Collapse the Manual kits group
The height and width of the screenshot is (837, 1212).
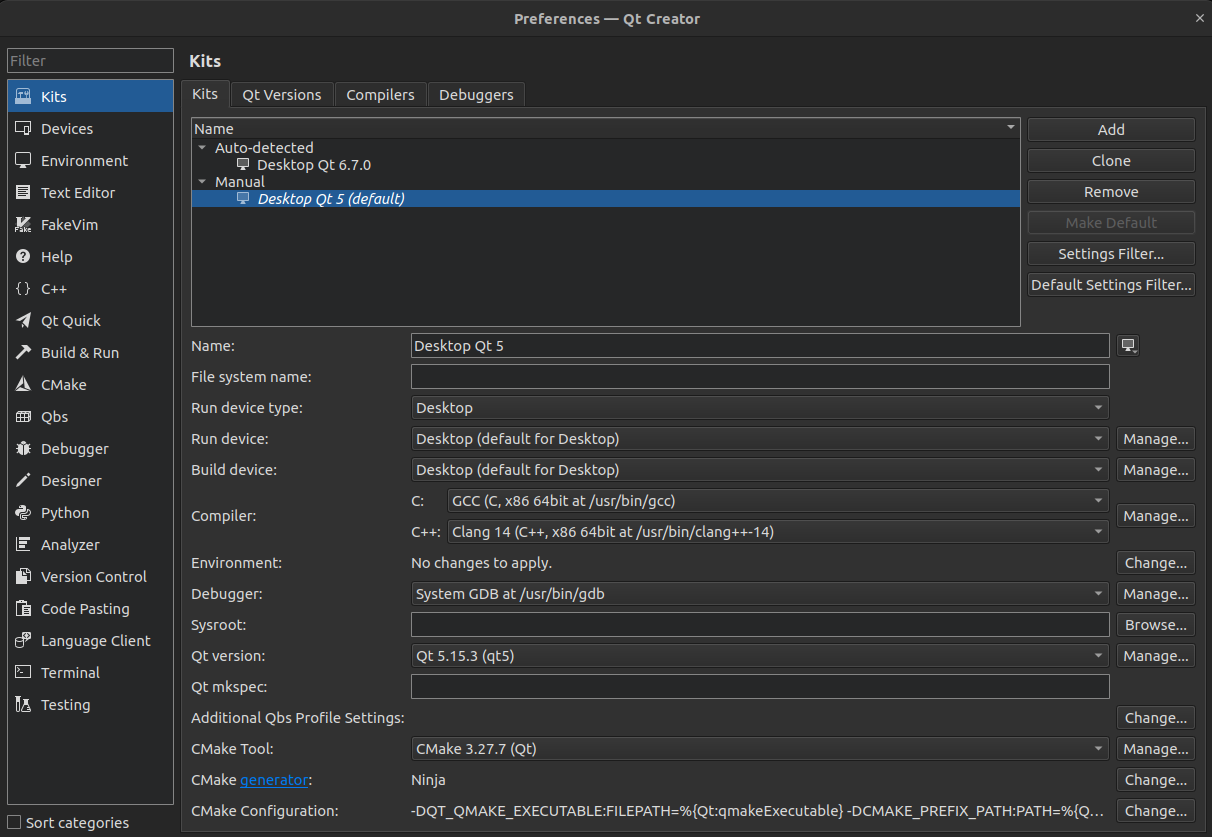[202, 182]
